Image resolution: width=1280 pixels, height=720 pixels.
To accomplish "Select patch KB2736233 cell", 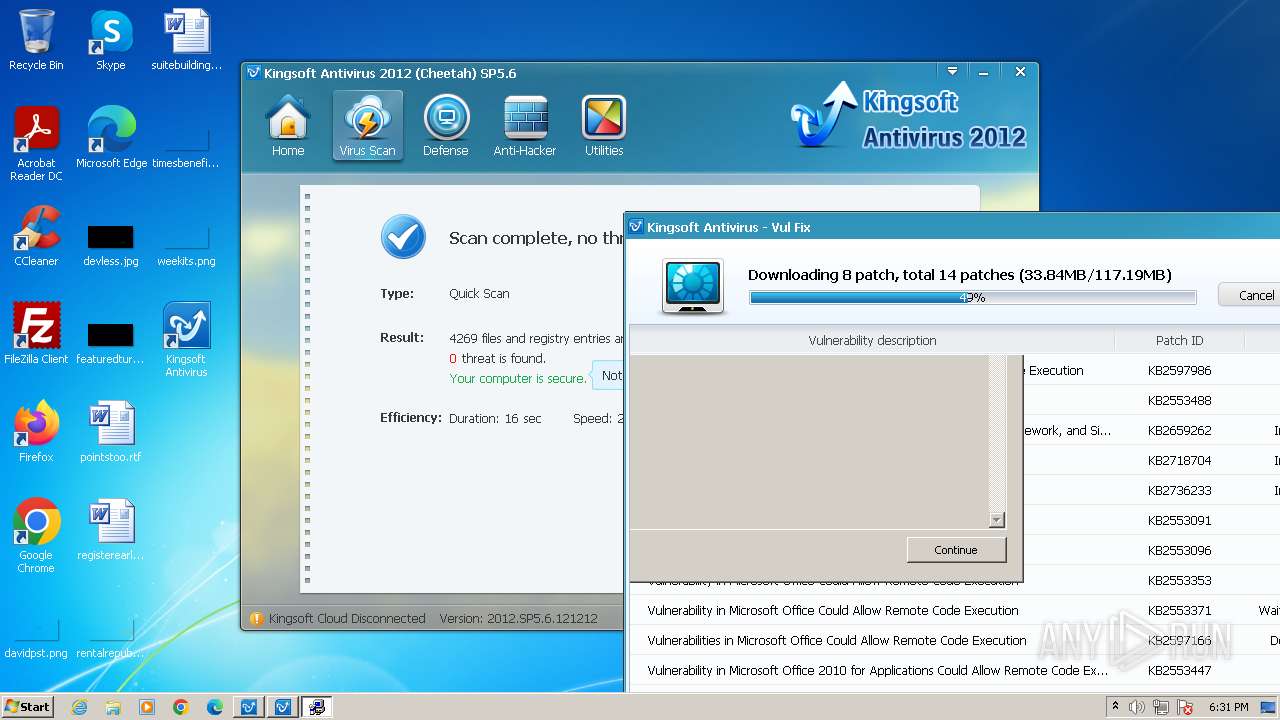I will pyautogui.click(x=1180, y=490).
